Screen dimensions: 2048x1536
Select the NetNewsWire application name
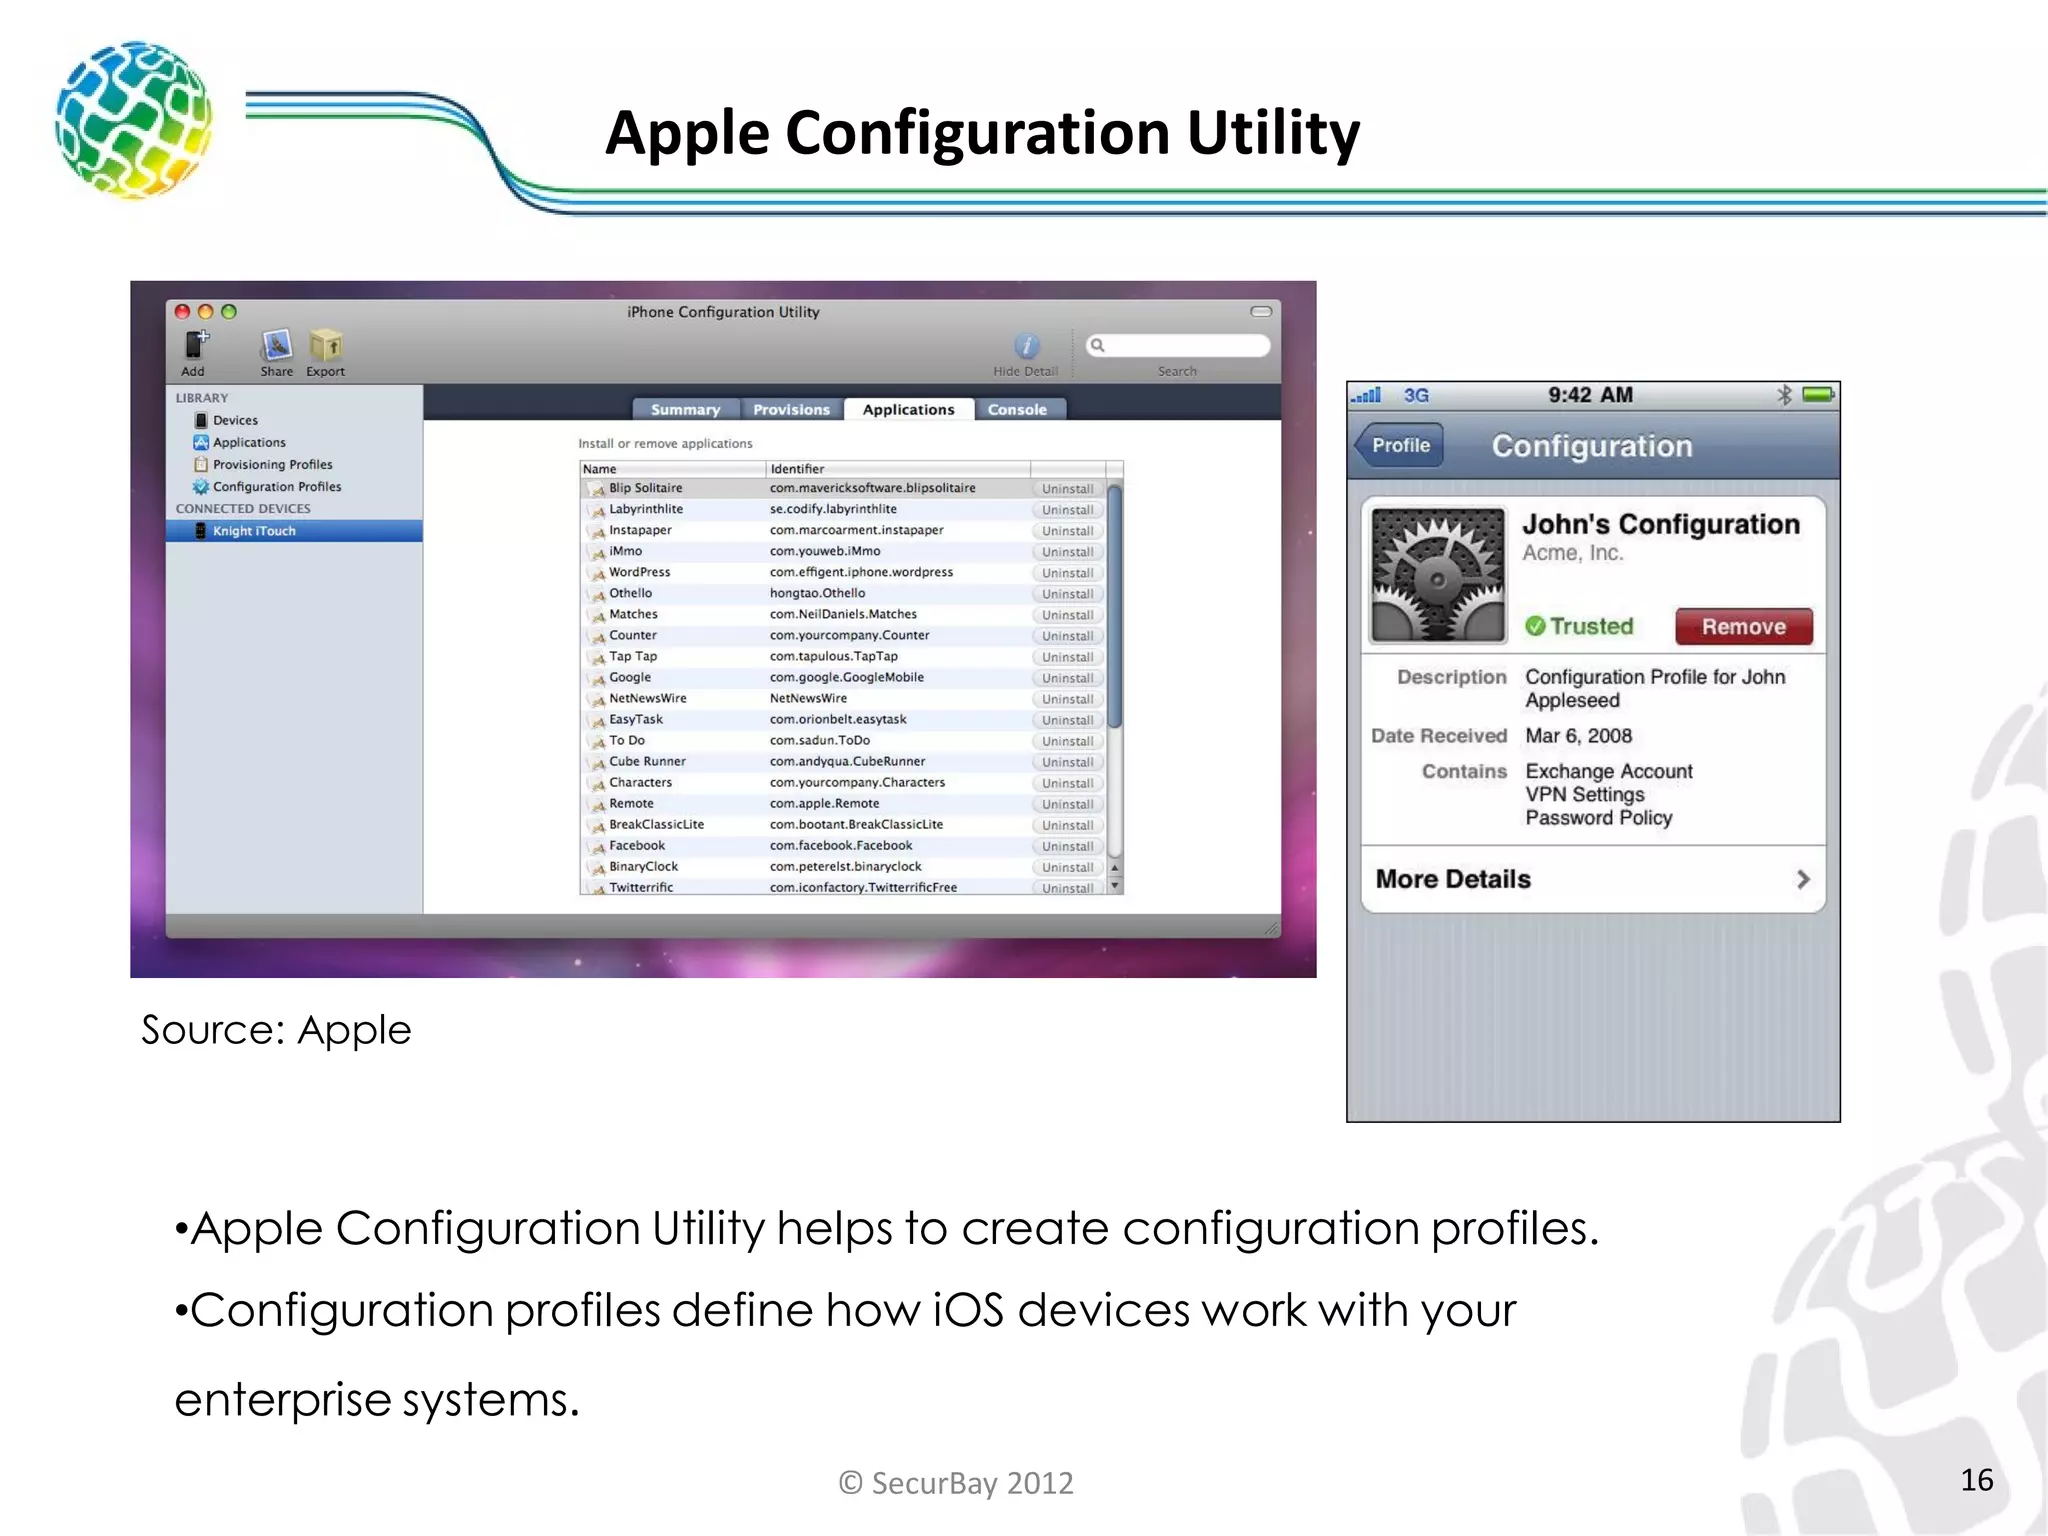[648, 698]
